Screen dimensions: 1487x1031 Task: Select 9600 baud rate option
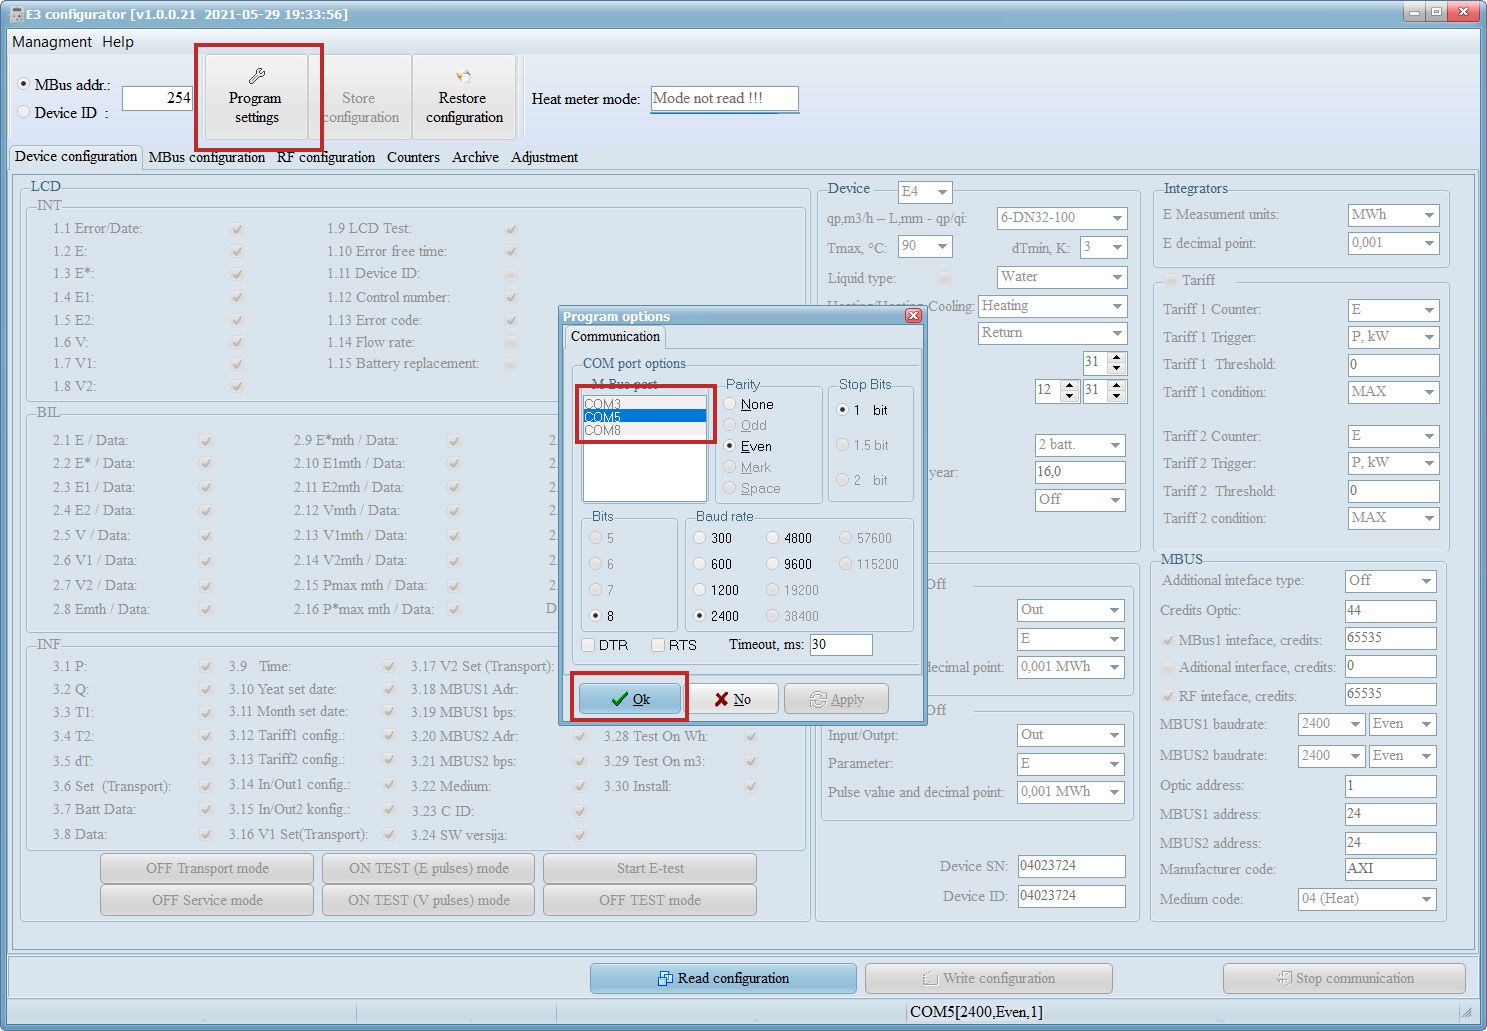[773, 564]
